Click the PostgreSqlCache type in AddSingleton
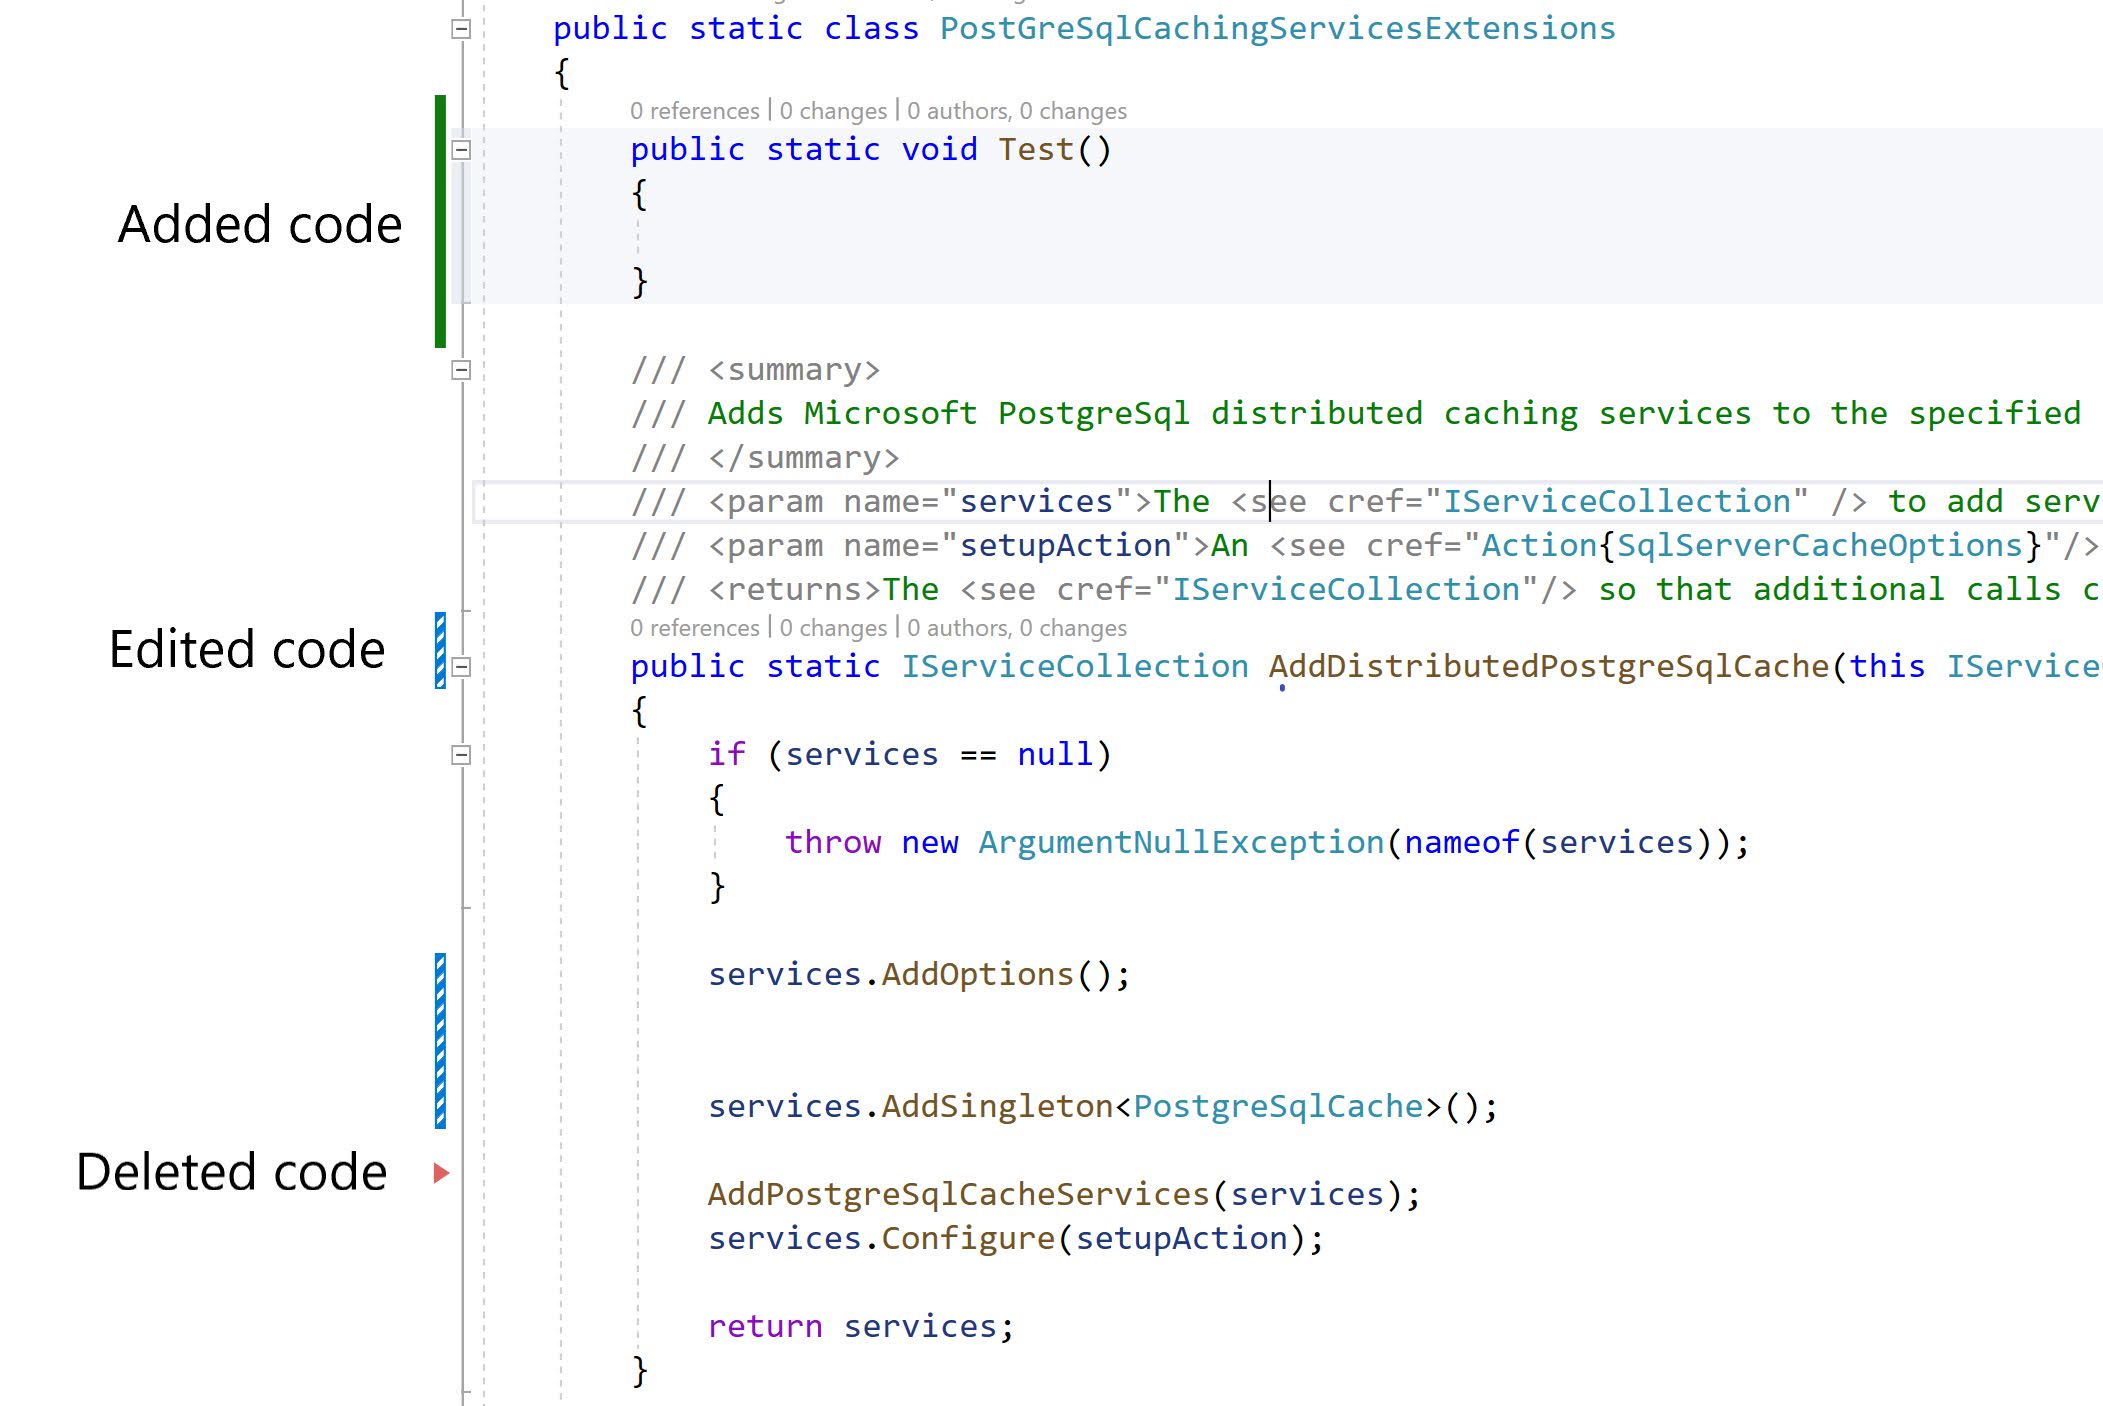The height and width of the screenshot is (1406, 2103). pos(1277,1106)
